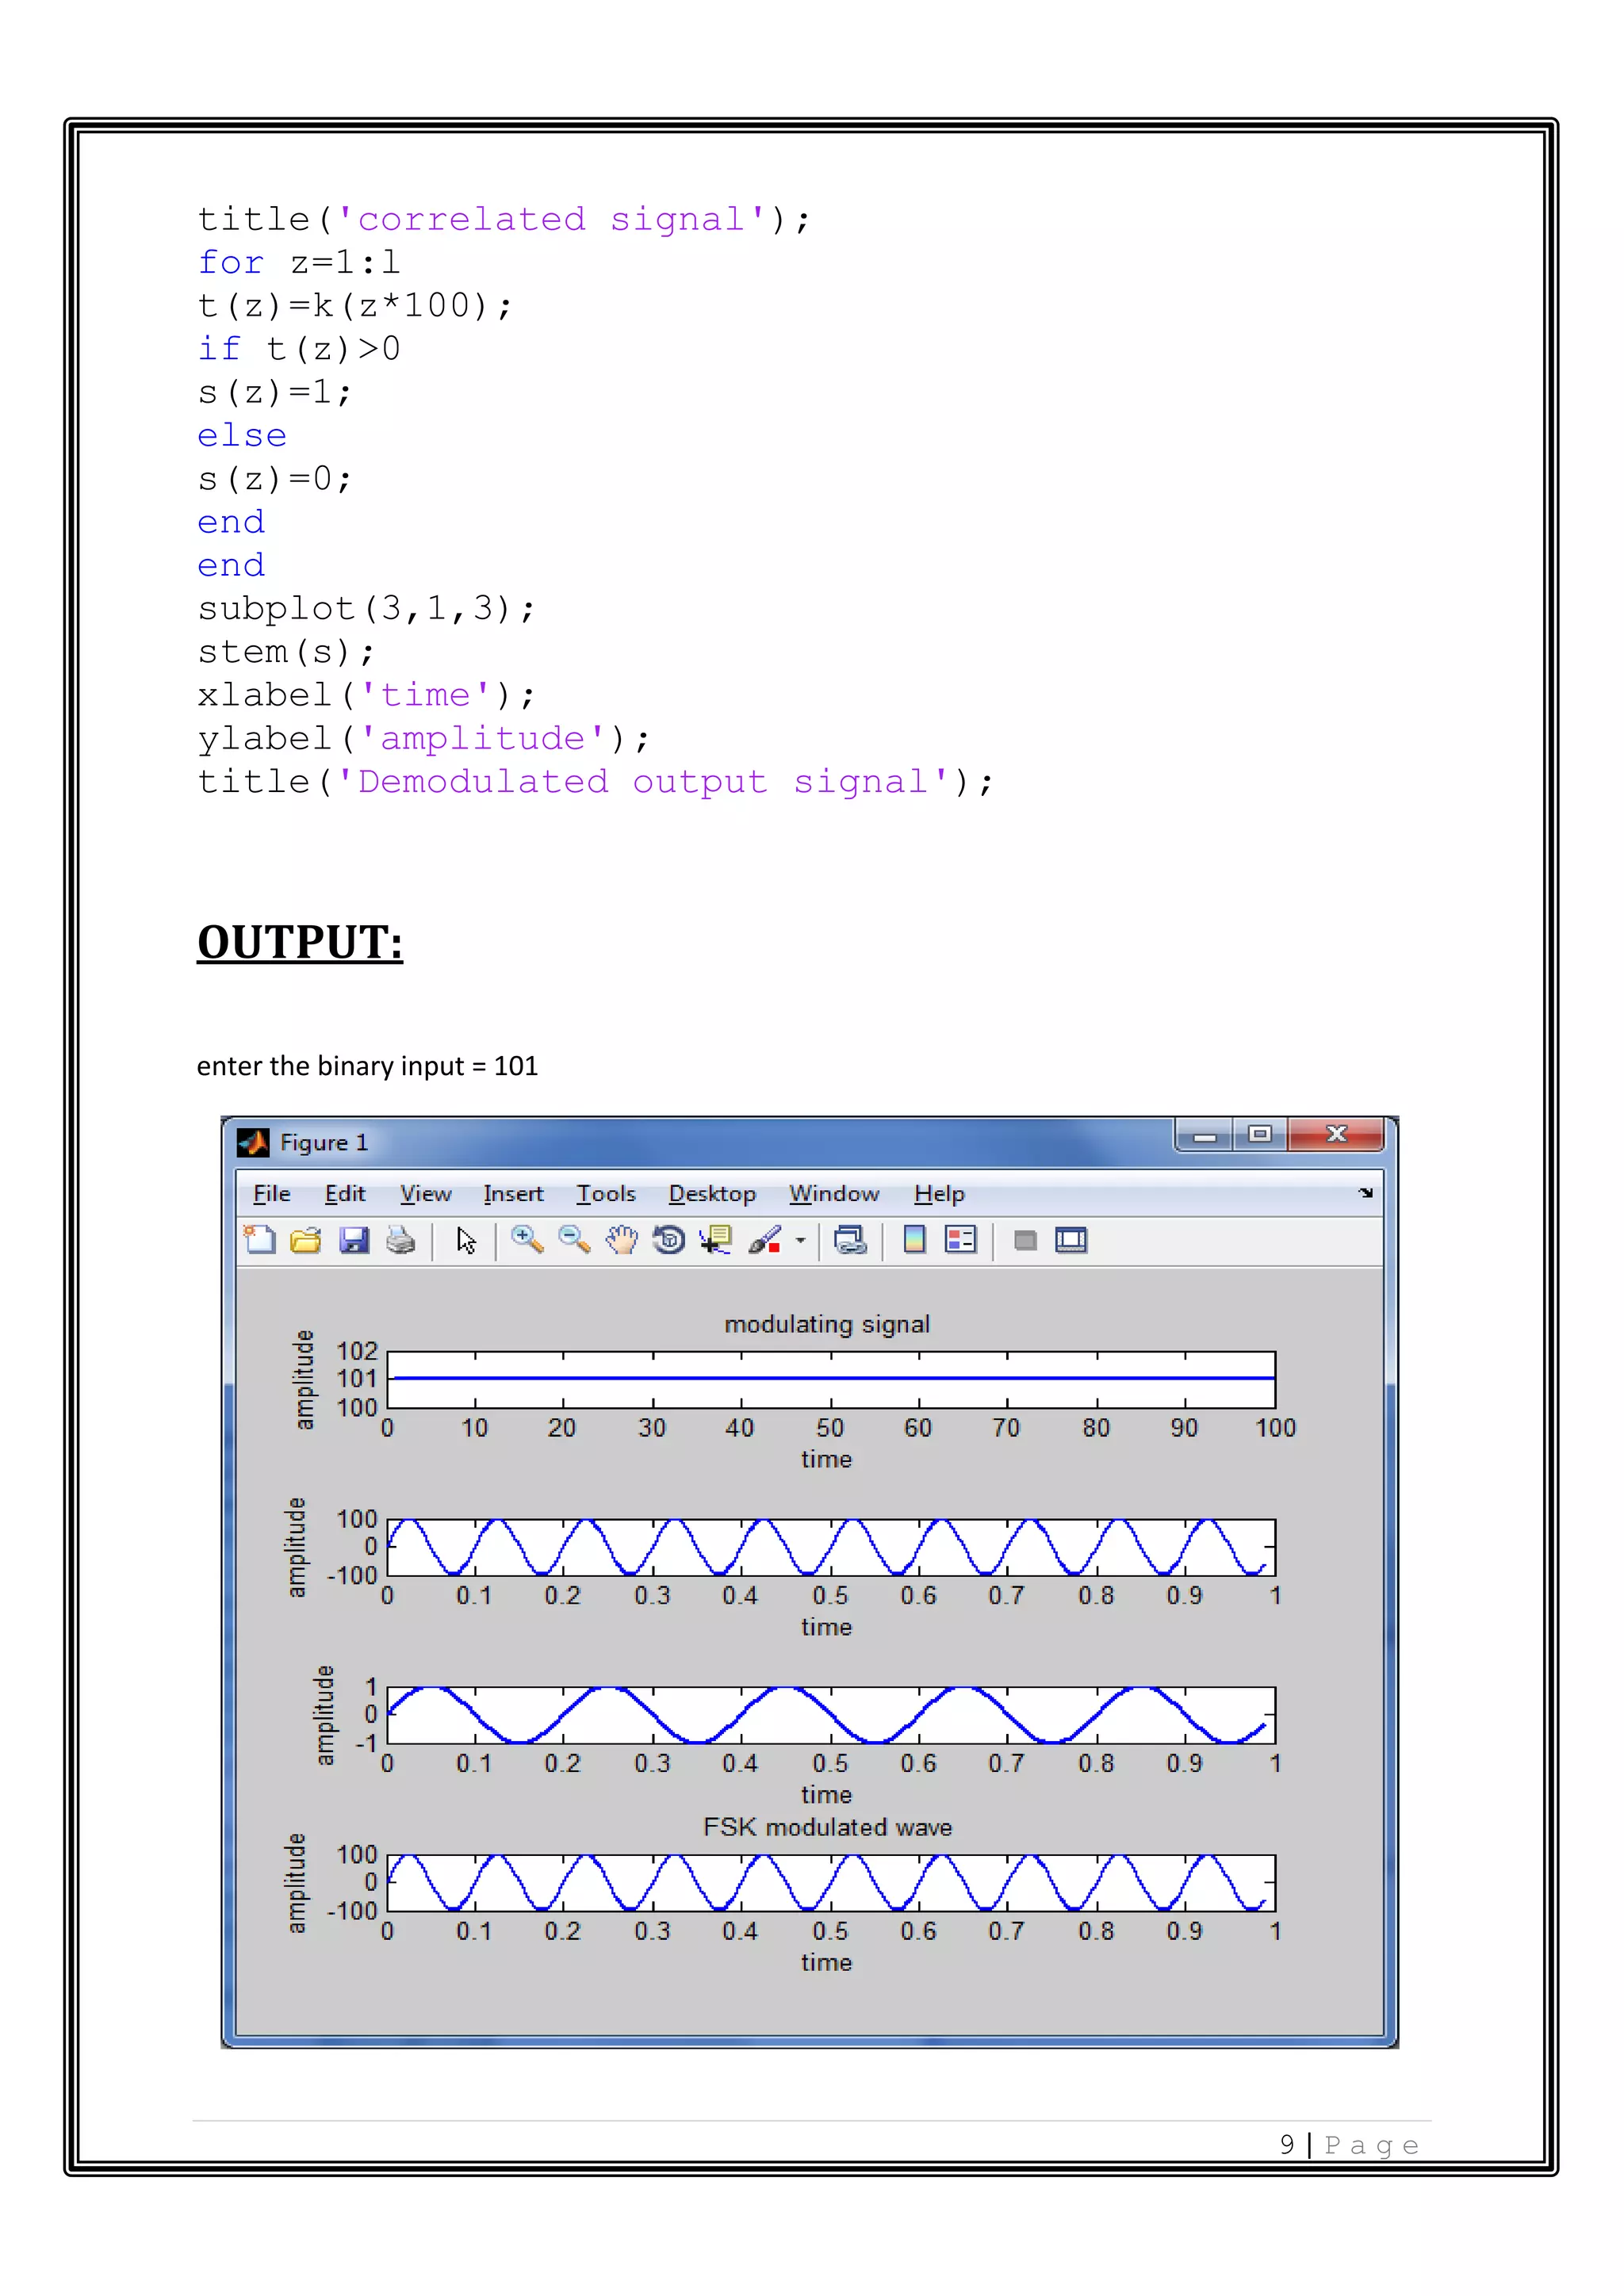1624x2296 pixels.
Task: Insert a legend using the toolbar icon
Action: point(961,1240)
